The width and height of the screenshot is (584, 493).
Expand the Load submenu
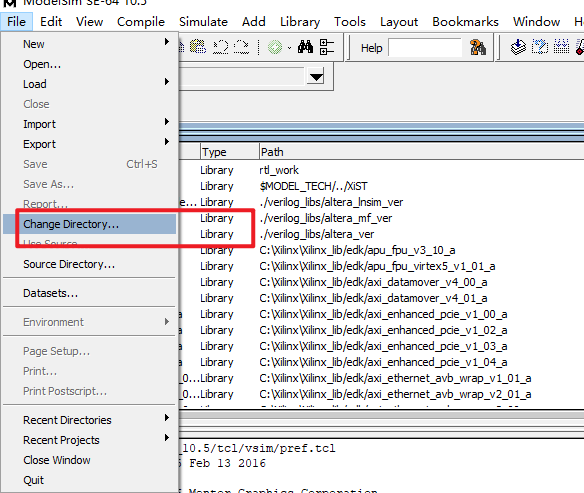tap(89, 84)
